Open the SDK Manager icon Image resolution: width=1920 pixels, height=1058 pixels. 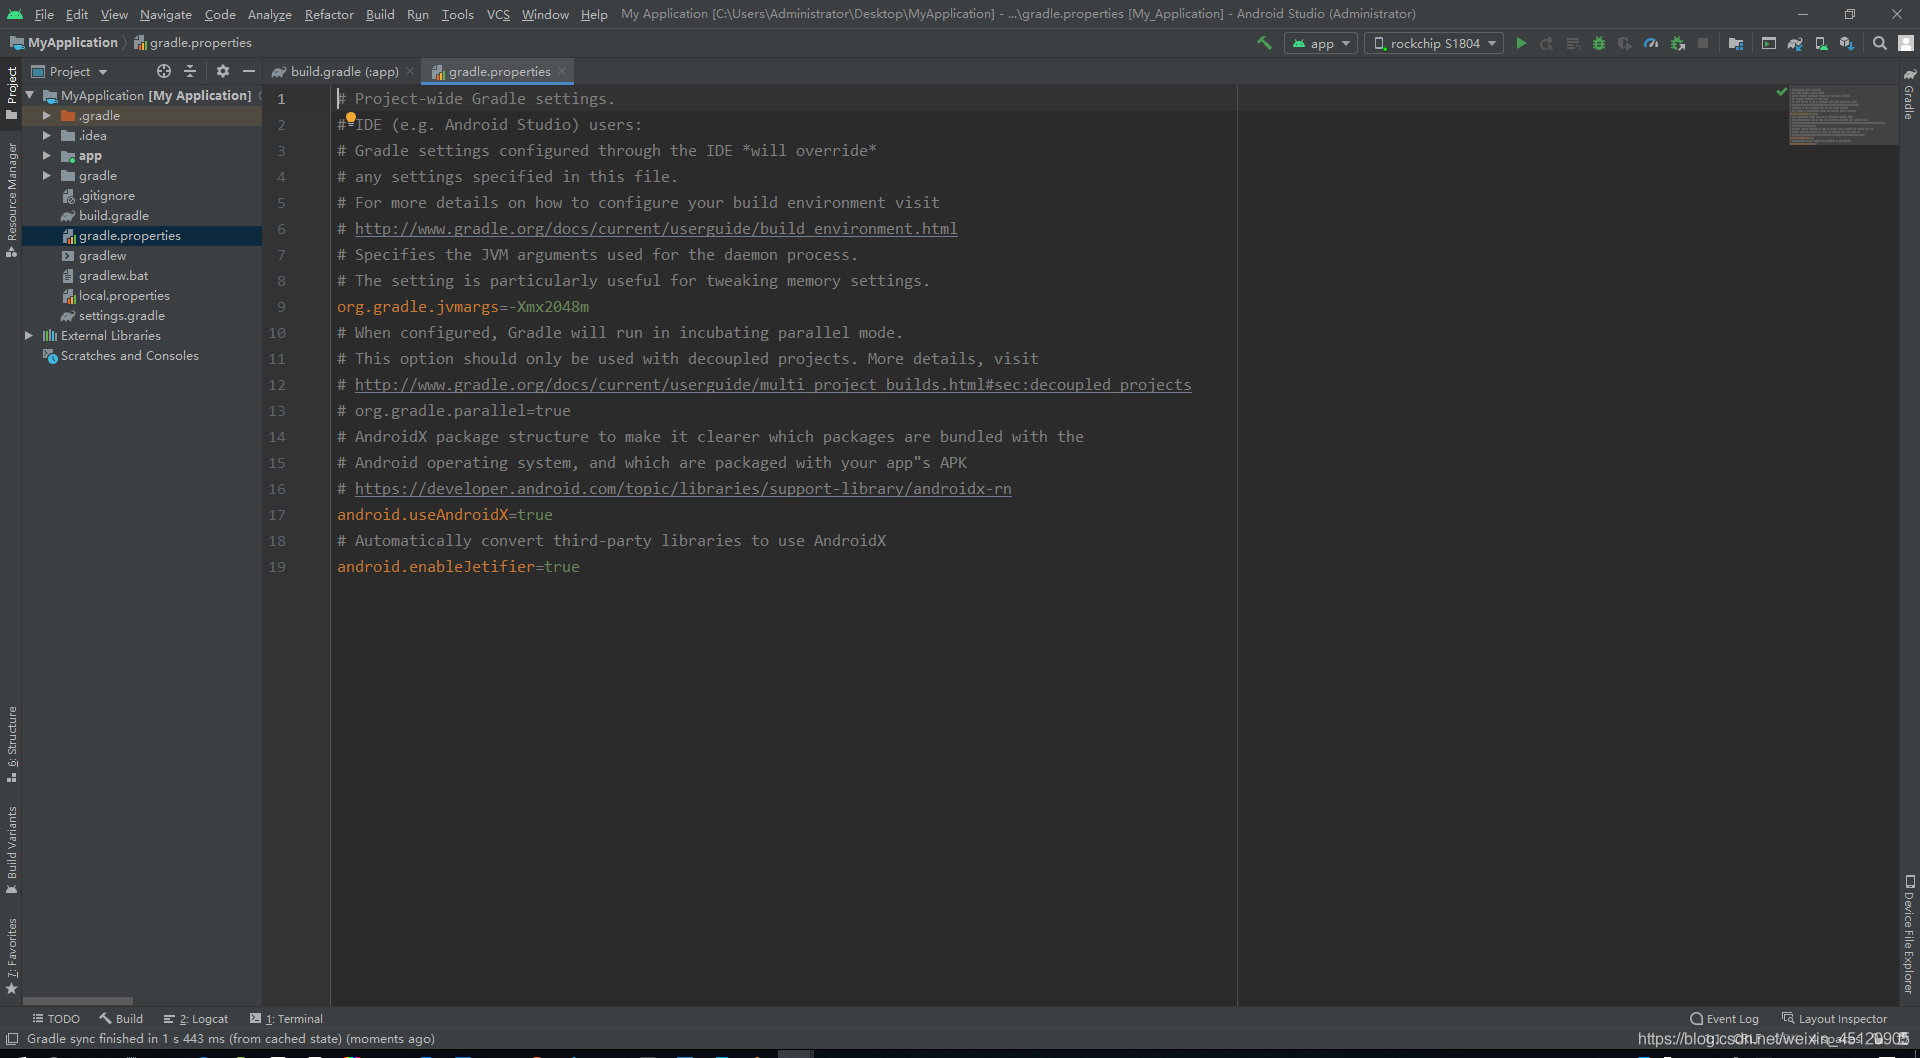click(1847, 43)
